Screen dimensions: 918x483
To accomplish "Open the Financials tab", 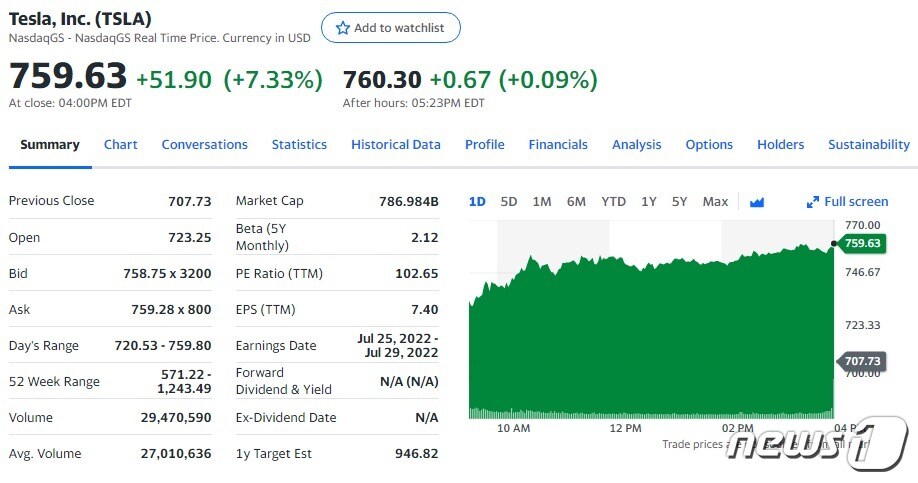I will pyautogui.click(x=558, y=145).
